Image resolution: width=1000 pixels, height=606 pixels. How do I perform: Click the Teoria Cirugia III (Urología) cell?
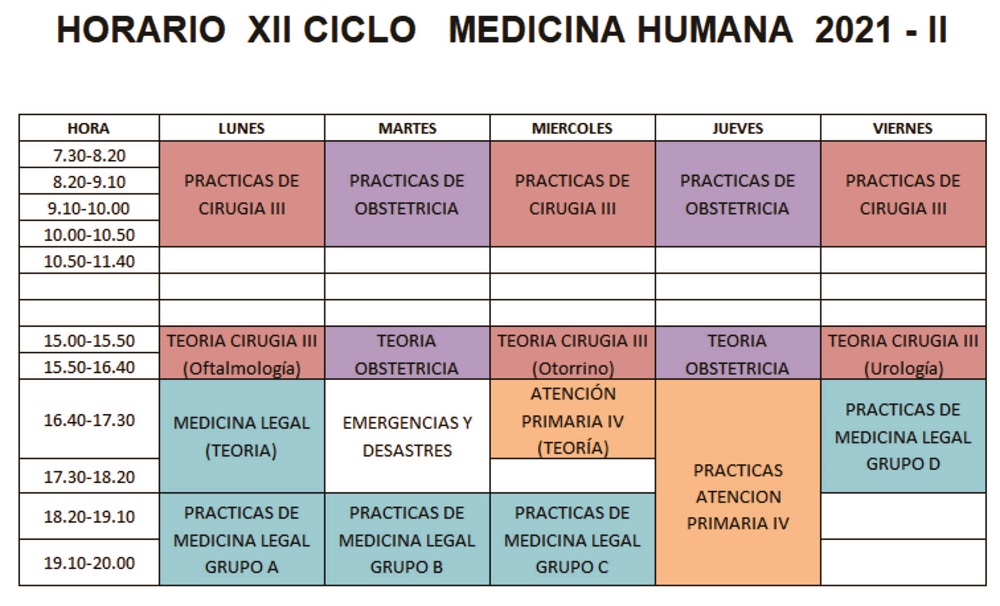pos(903,353)
